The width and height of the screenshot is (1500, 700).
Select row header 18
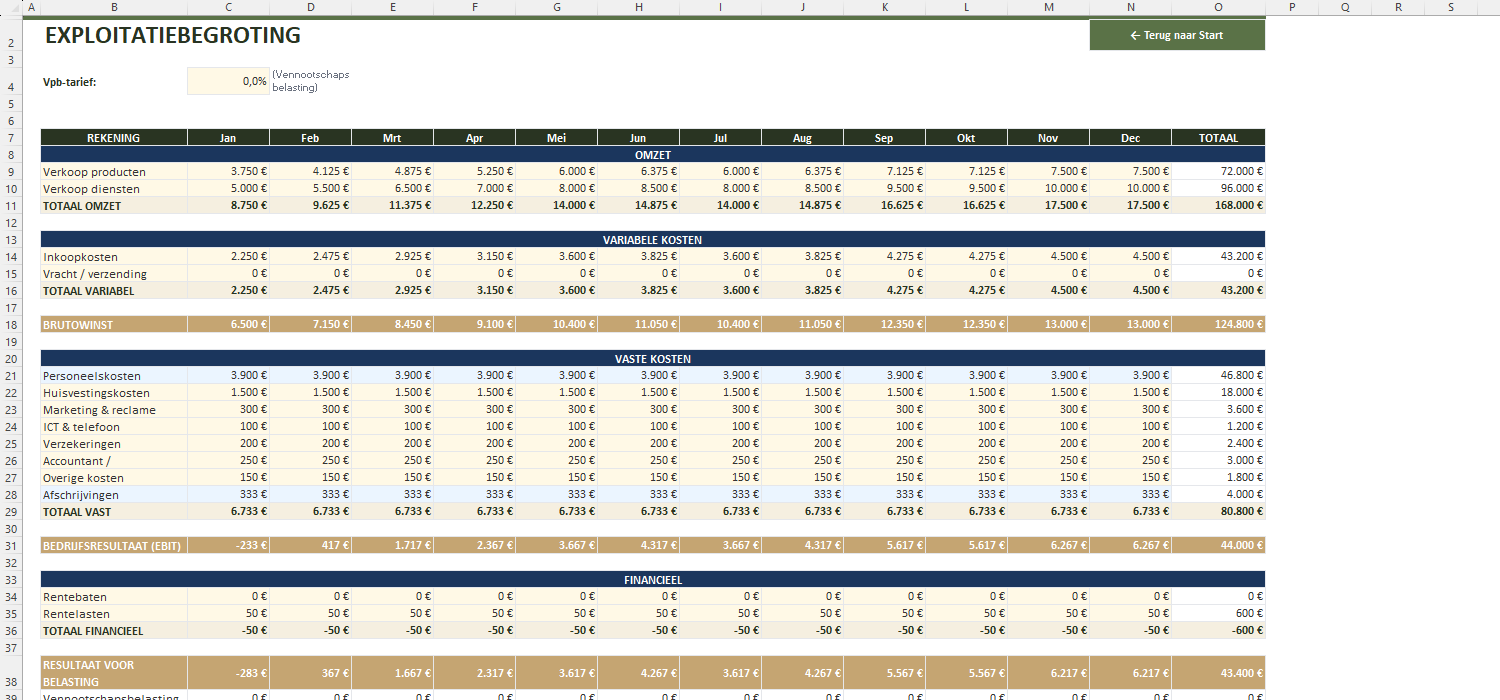tap(10, 324)
